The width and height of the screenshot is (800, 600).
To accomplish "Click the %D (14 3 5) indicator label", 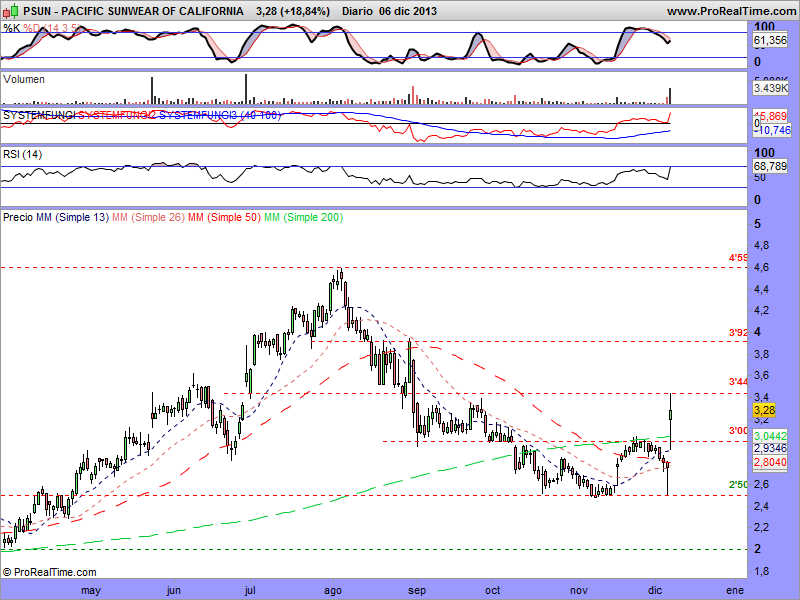I will pyautogui.click(x=51, y=28).
